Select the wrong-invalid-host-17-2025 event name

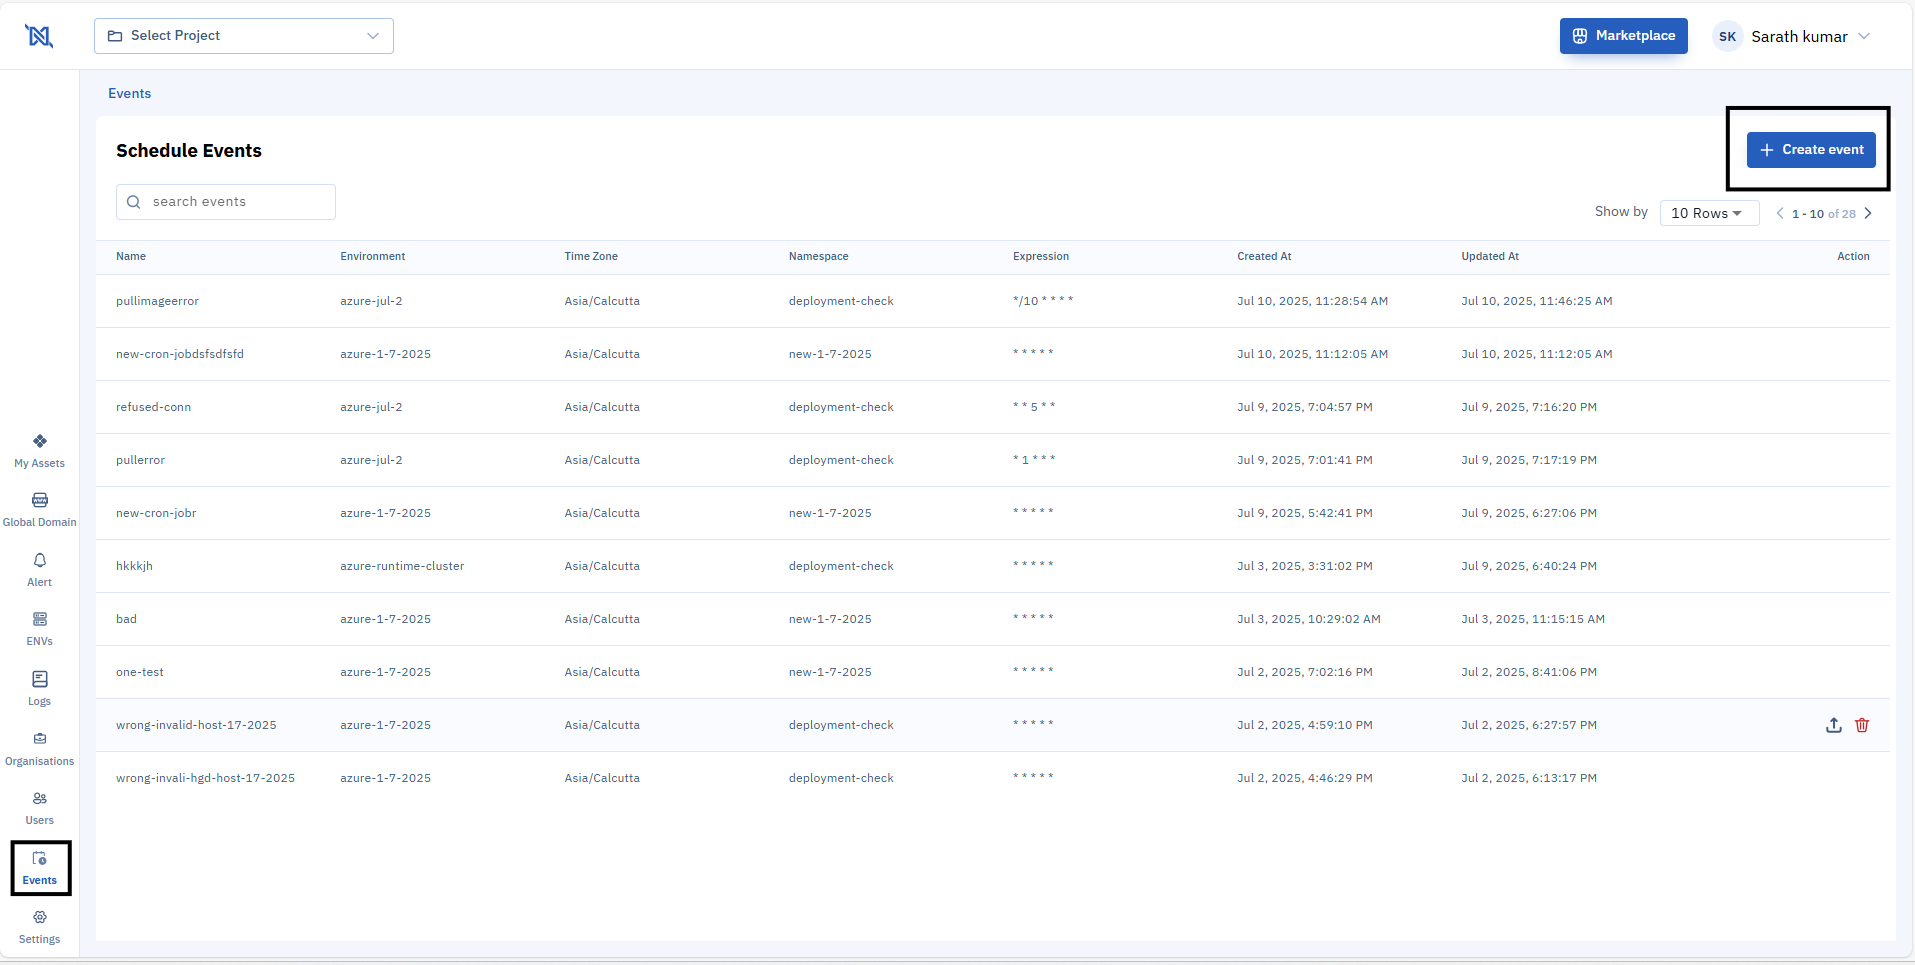[x=196, y=725]
